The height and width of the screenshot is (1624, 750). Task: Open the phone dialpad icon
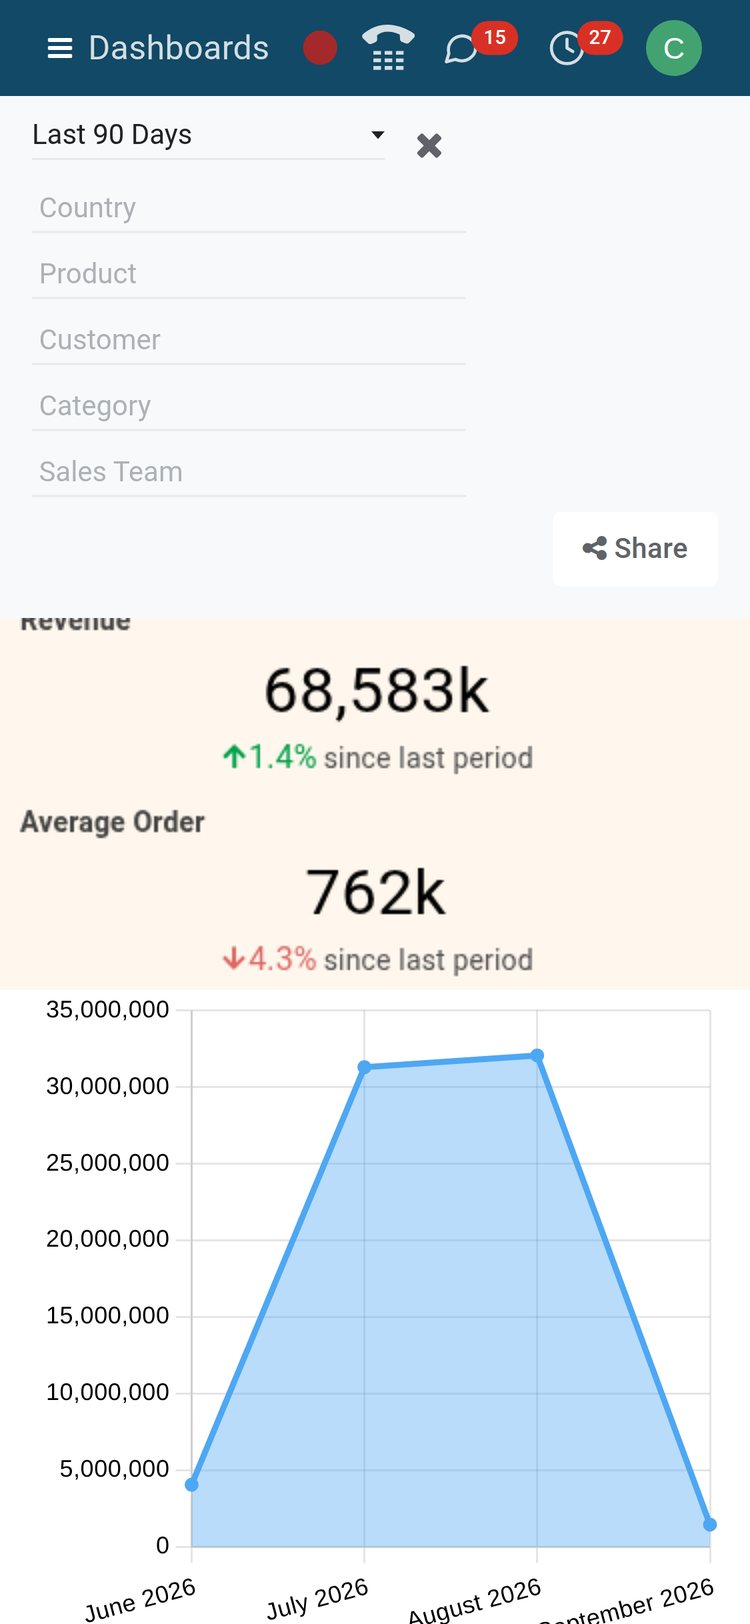388,48
